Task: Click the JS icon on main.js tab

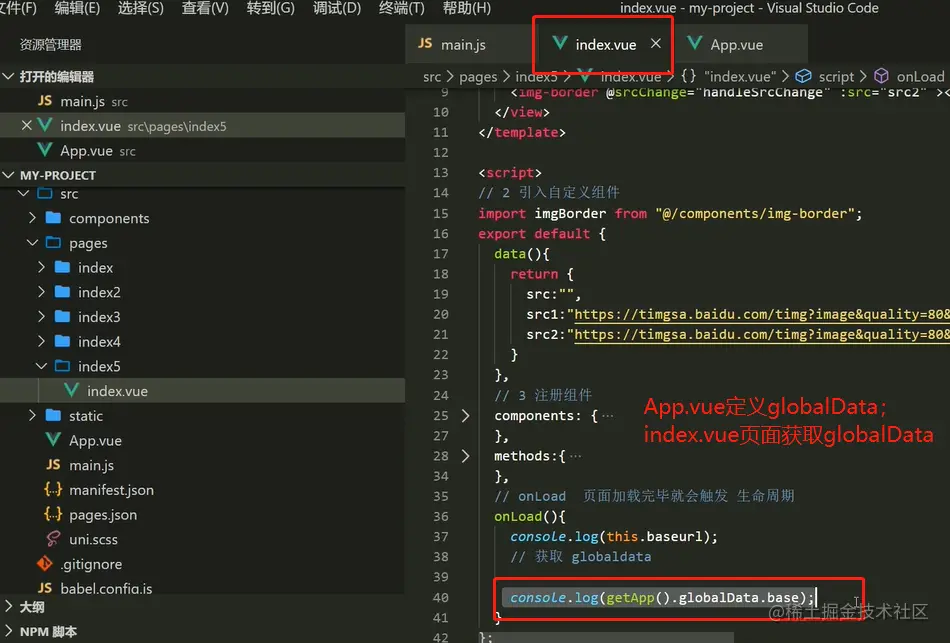Action: click(x=425, y=44)
